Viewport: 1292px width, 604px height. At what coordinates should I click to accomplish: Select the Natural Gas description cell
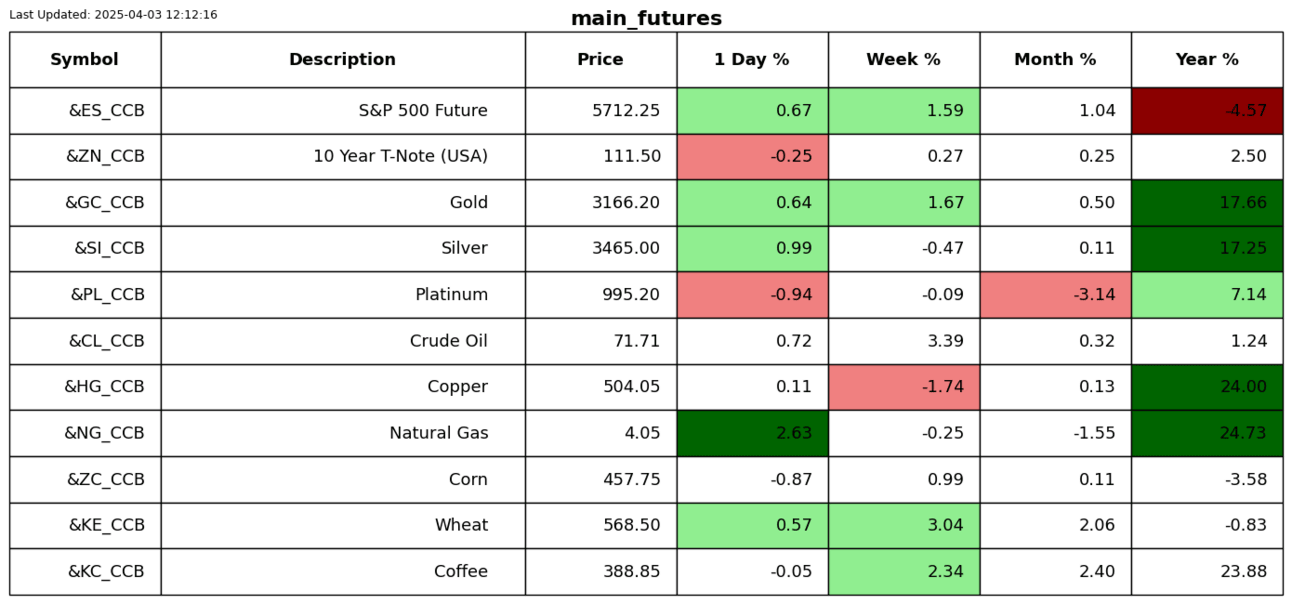coord(438,433)
